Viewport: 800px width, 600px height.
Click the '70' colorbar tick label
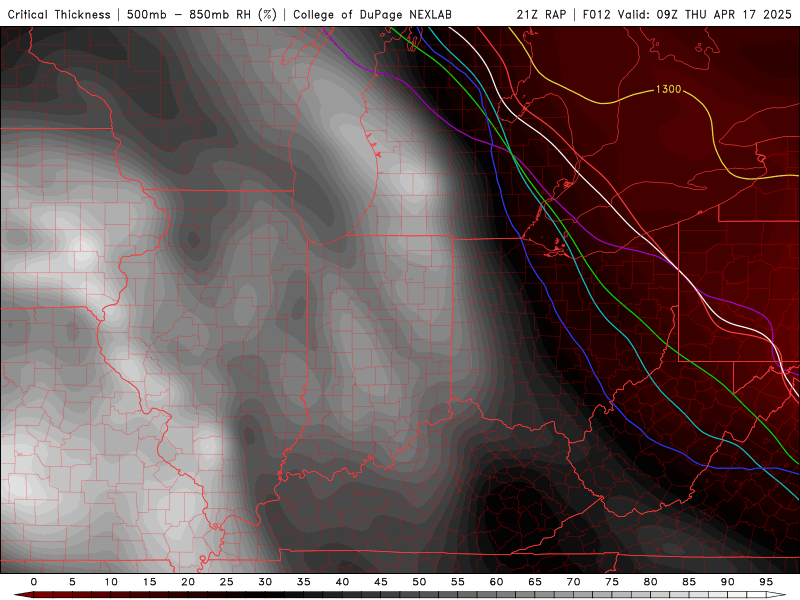point(573,582)
